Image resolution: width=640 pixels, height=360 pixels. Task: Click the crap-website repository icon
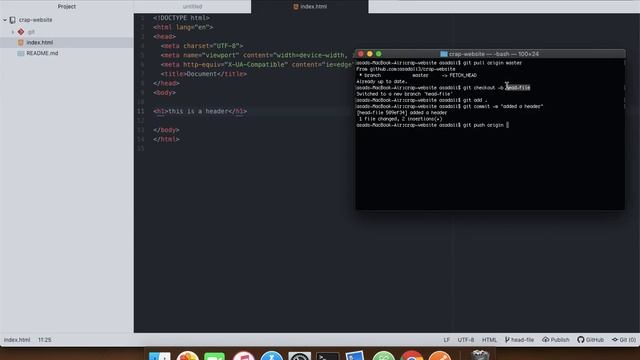[13, 20]
